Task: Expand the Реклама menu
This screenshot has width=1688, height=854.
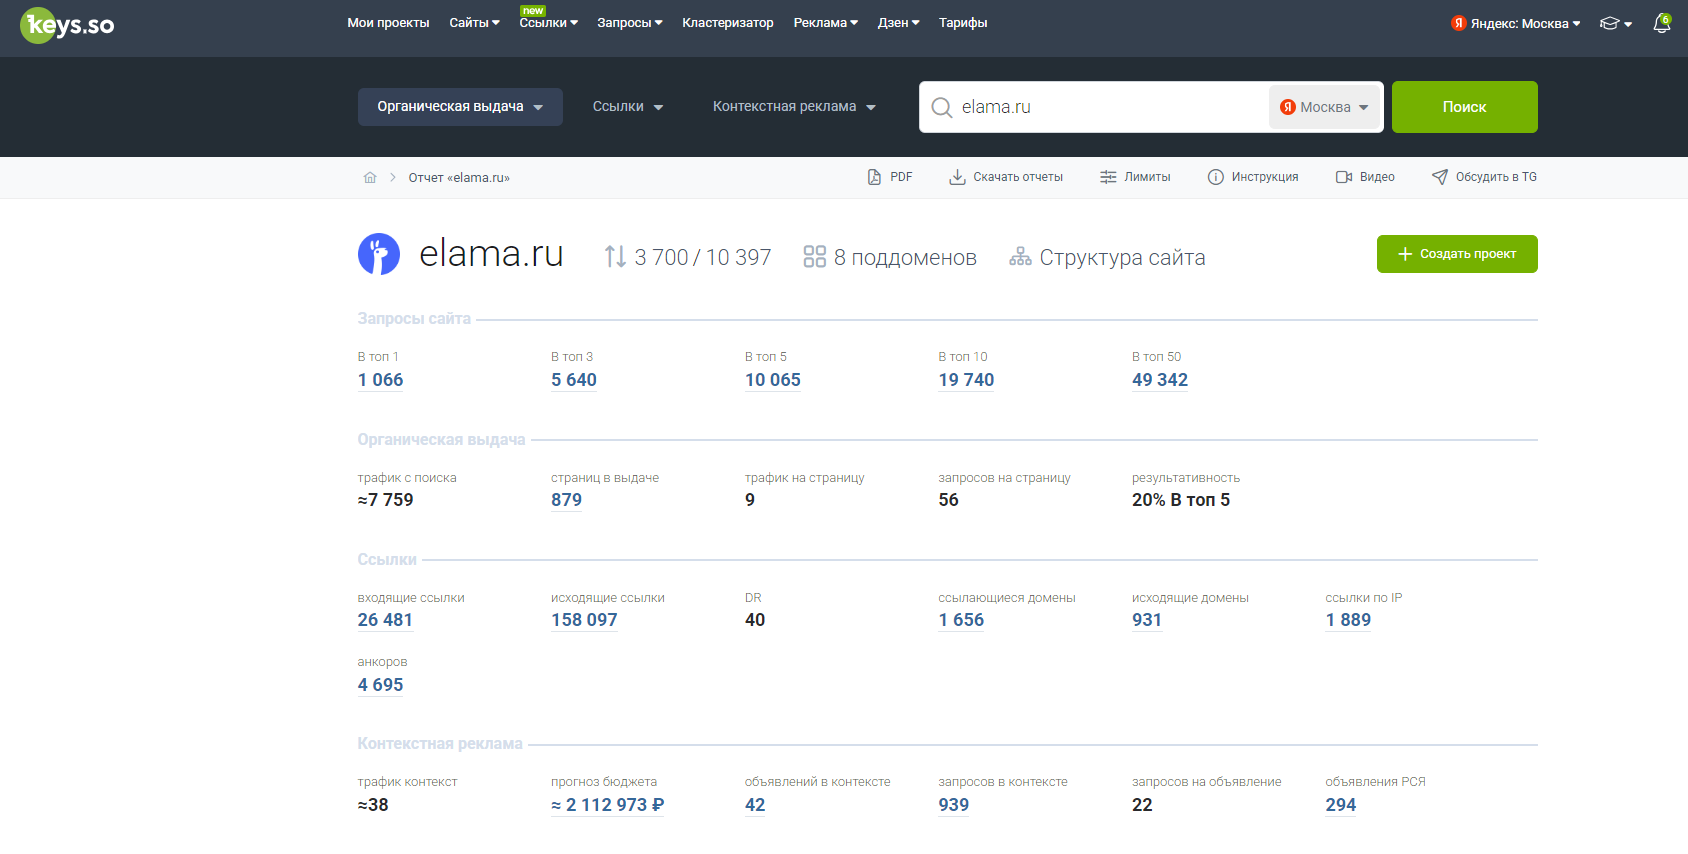Action: click(x=826, y=23)
